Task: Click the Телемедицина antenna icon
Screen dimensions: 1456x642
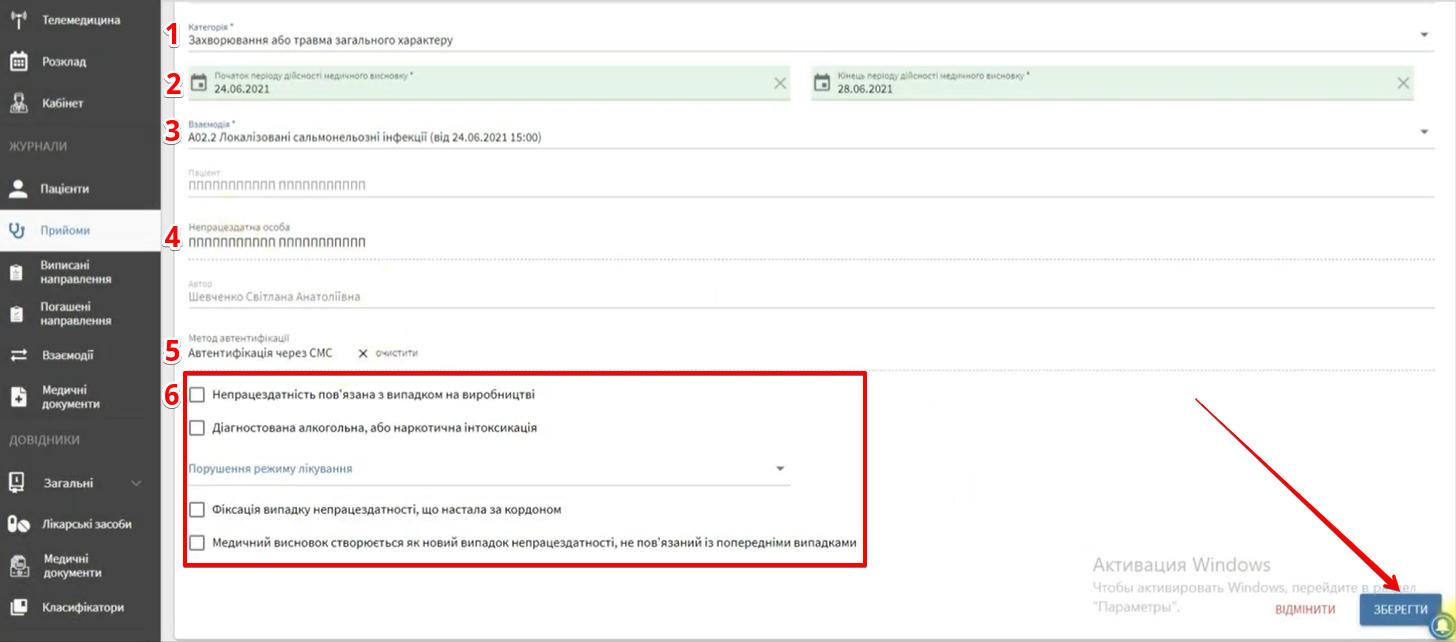Action: coord(18,20)
